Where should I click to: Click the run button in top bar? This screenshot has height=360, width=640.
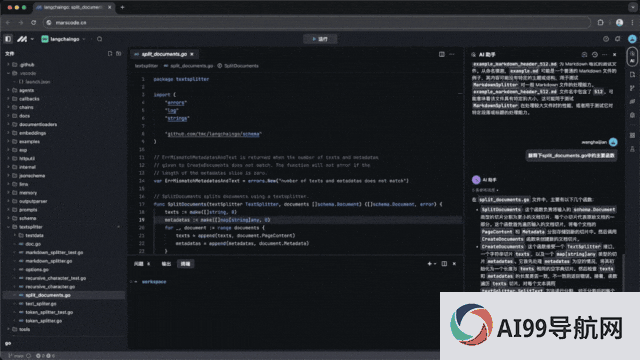pos(320,39)
